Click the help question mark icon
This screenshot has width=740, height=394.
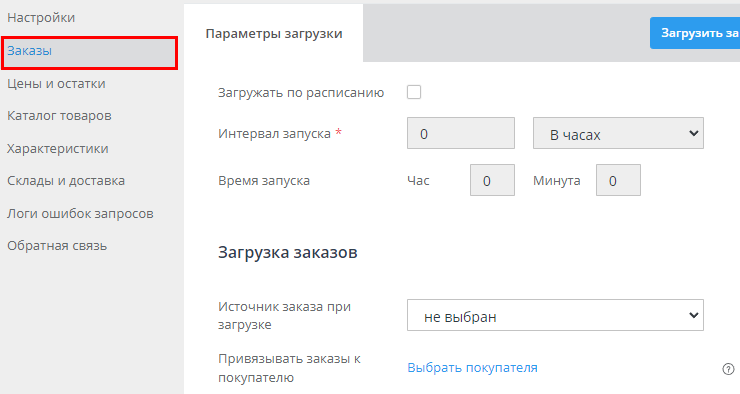pyautogui.click(x=728, y=369)
